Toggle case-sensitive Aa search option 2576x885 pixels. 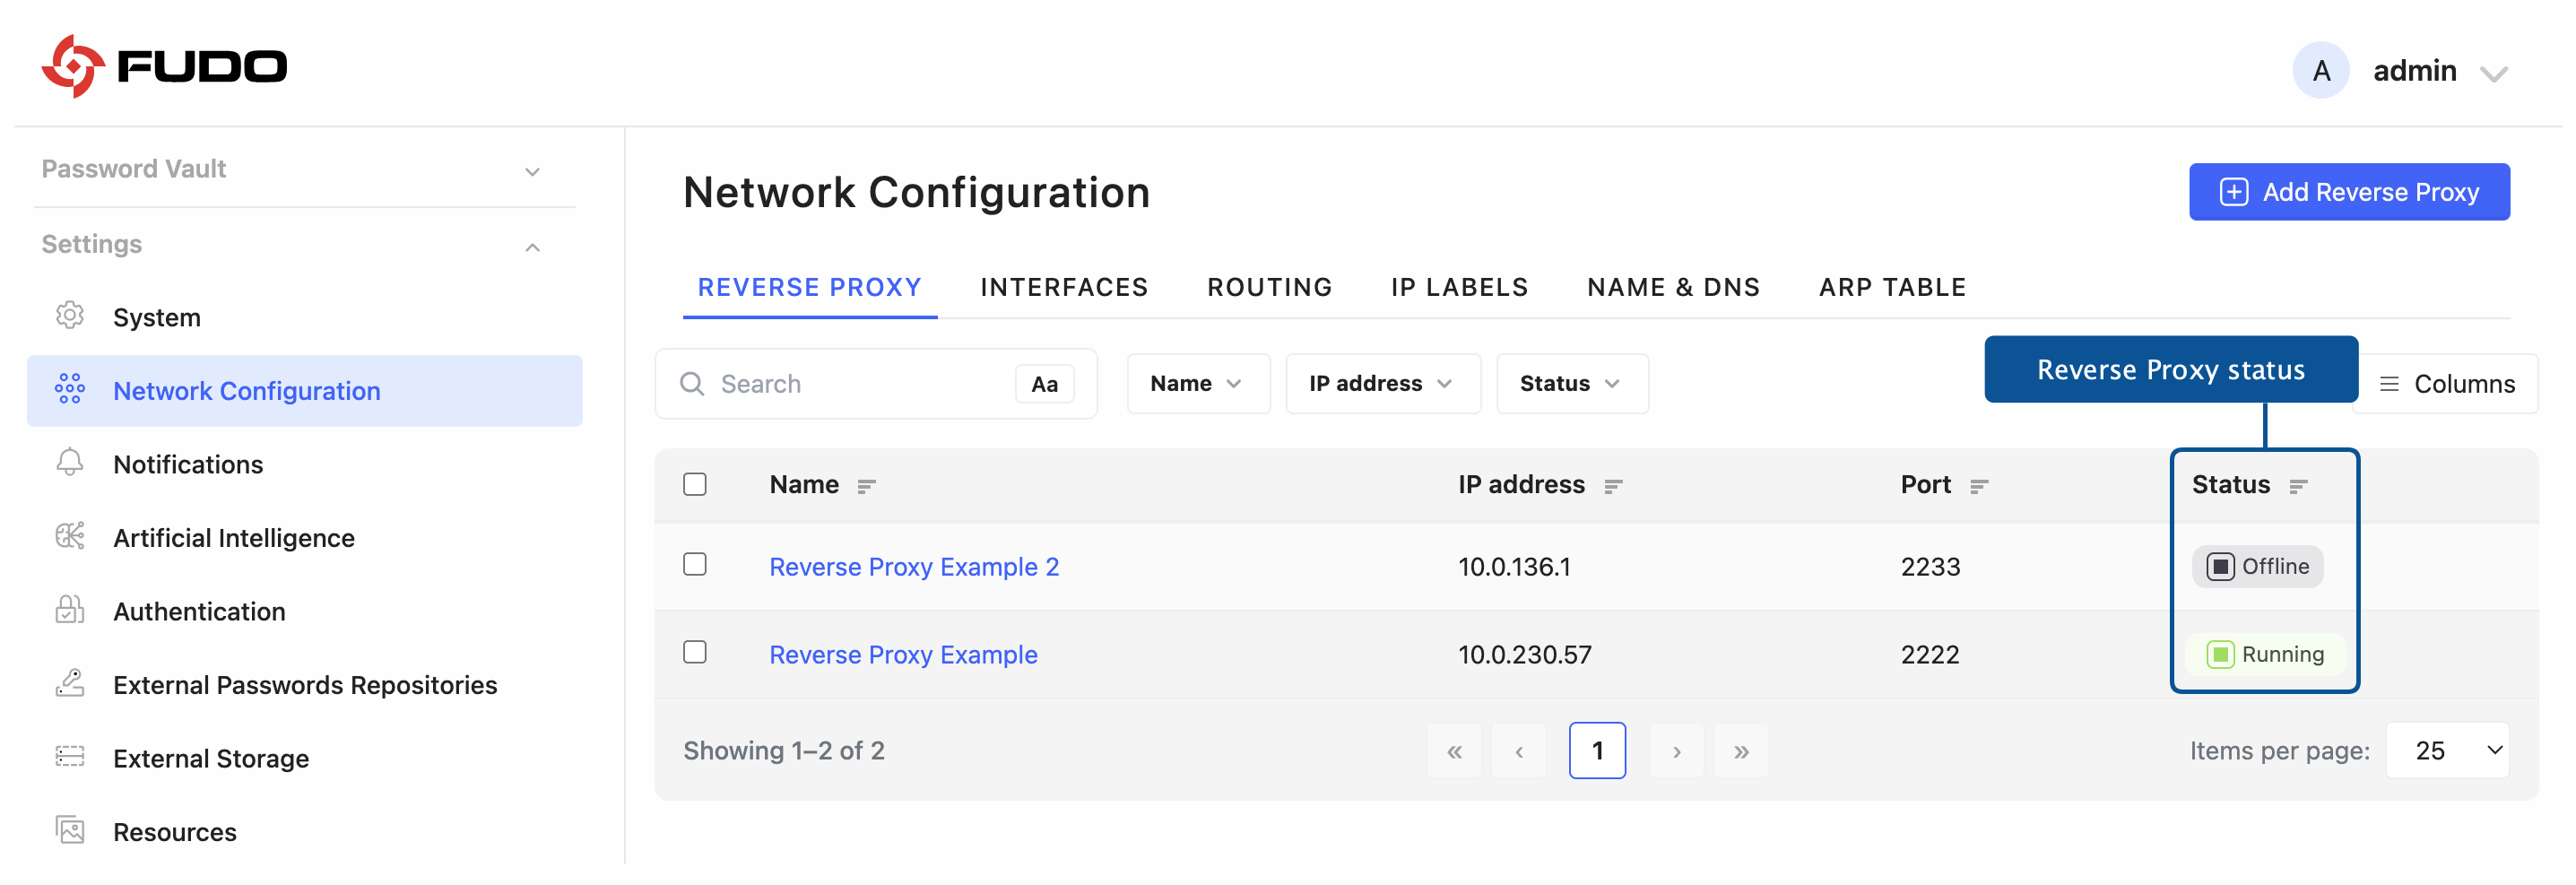(1043, 384)
